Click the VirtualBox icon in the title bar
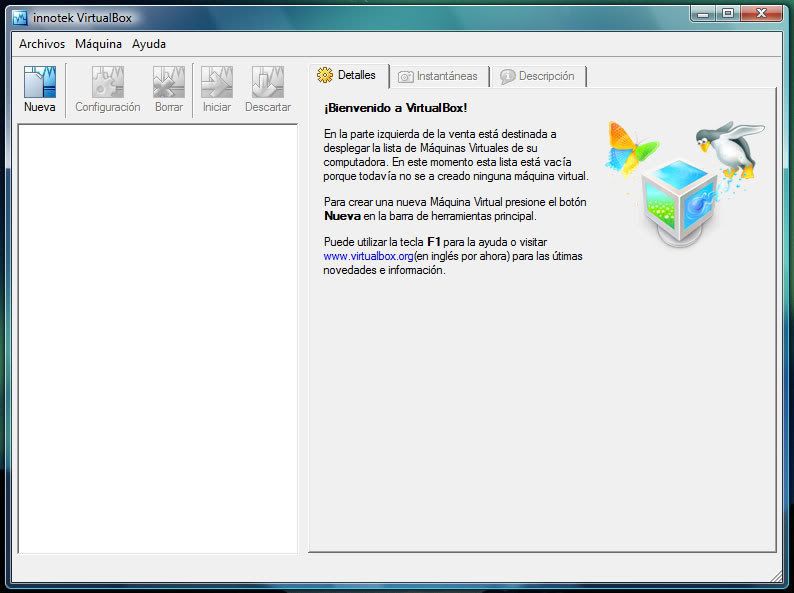The width and height of the screenshot is (794, 593). 20,18
